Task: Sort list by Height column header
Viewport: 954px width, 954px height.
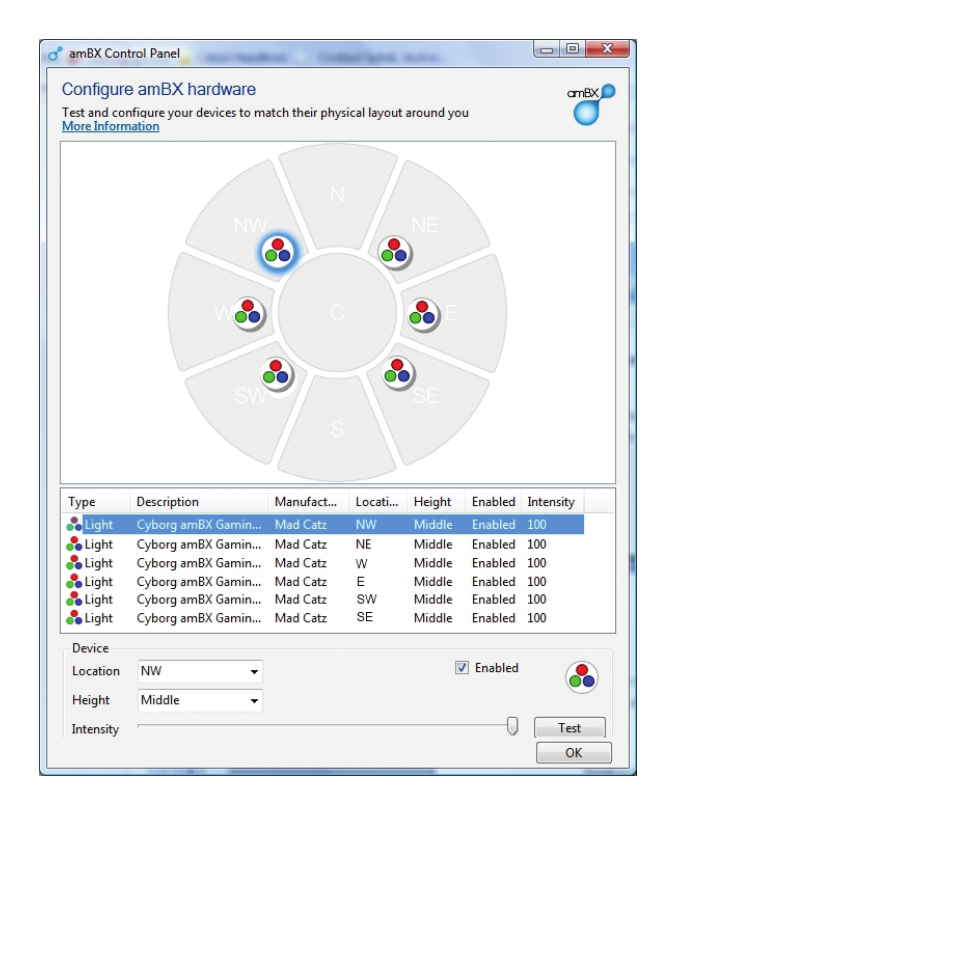Action: click(x=436, y=502)
